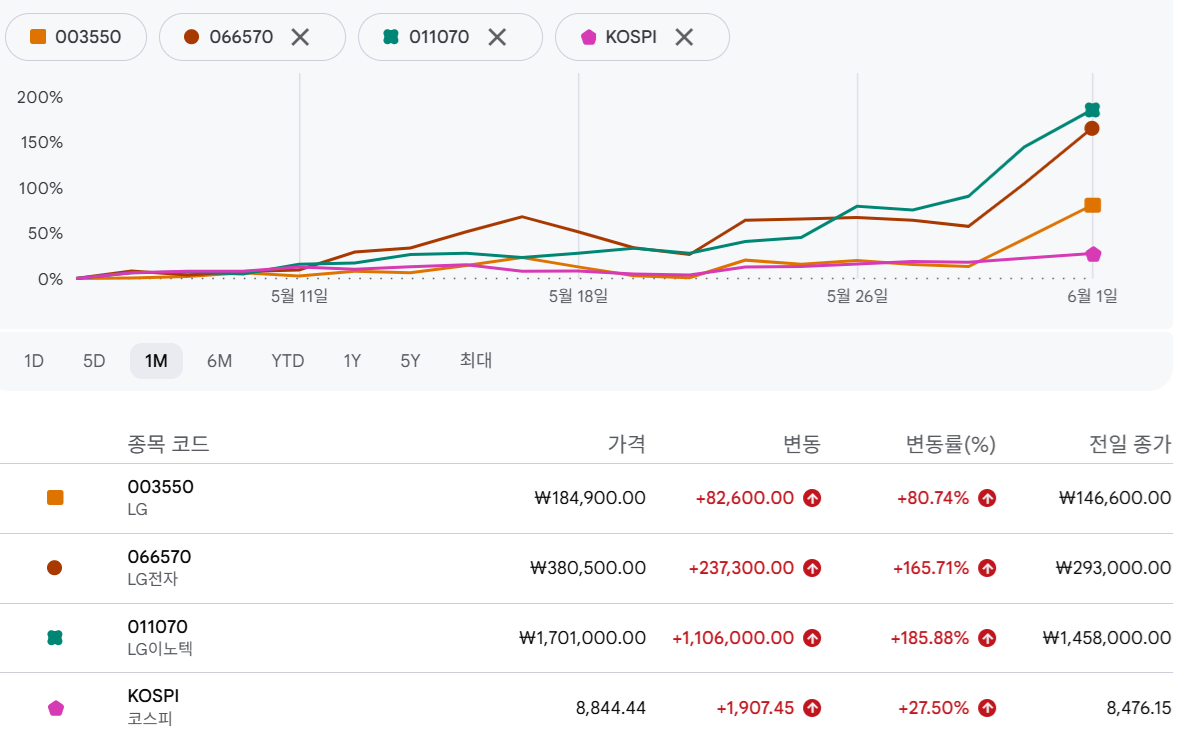Open the 011070 LG이노텍 stock row
The image size is (1186, 751).
(586, 638)
